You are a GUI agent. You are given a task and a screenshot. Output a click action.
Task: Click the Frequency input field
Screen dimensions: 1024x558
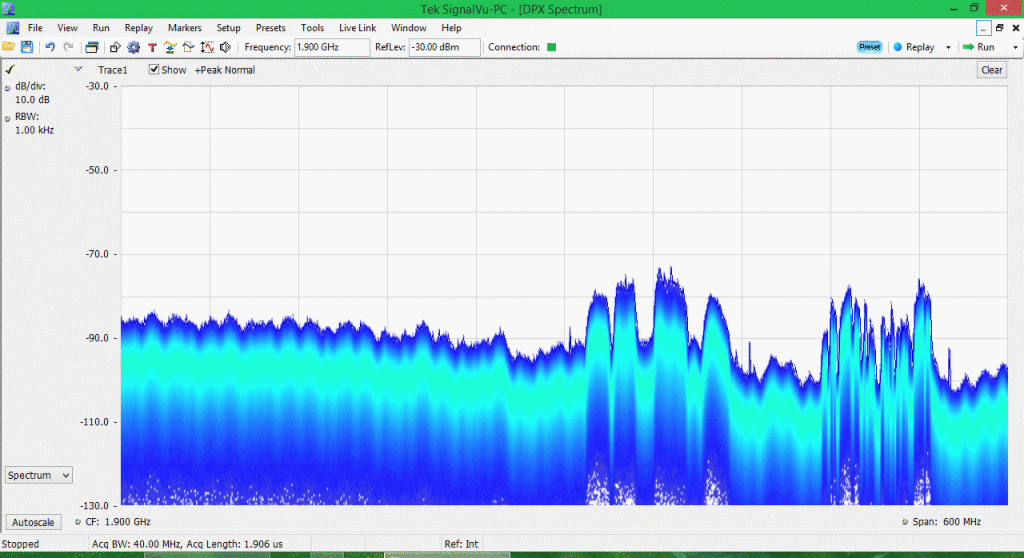pyautogui.click(x=332, y=47)
